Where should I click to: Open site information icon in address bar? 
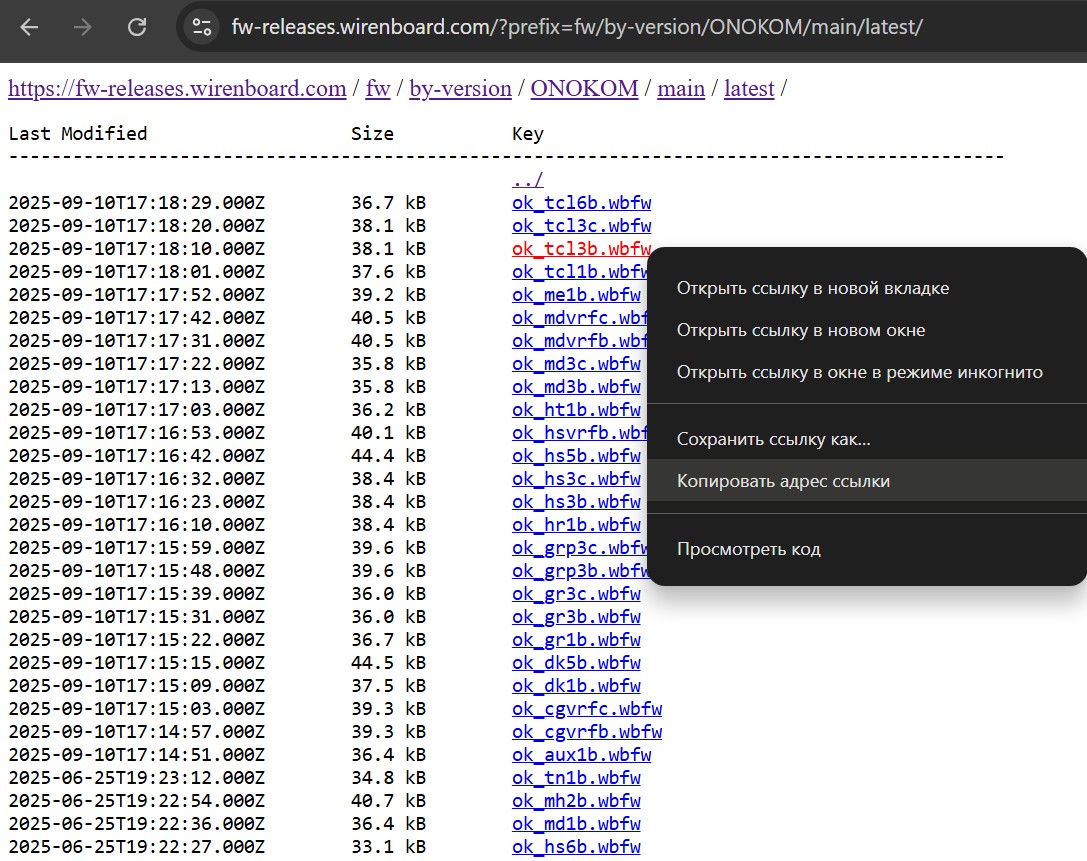(x=202, y=27)
